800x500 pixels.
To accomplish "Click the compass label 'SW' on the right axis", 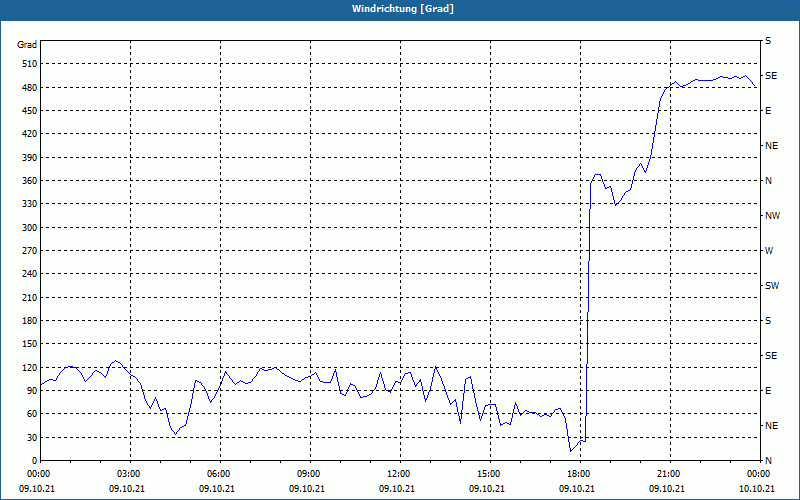I will [x=772, y=286].
